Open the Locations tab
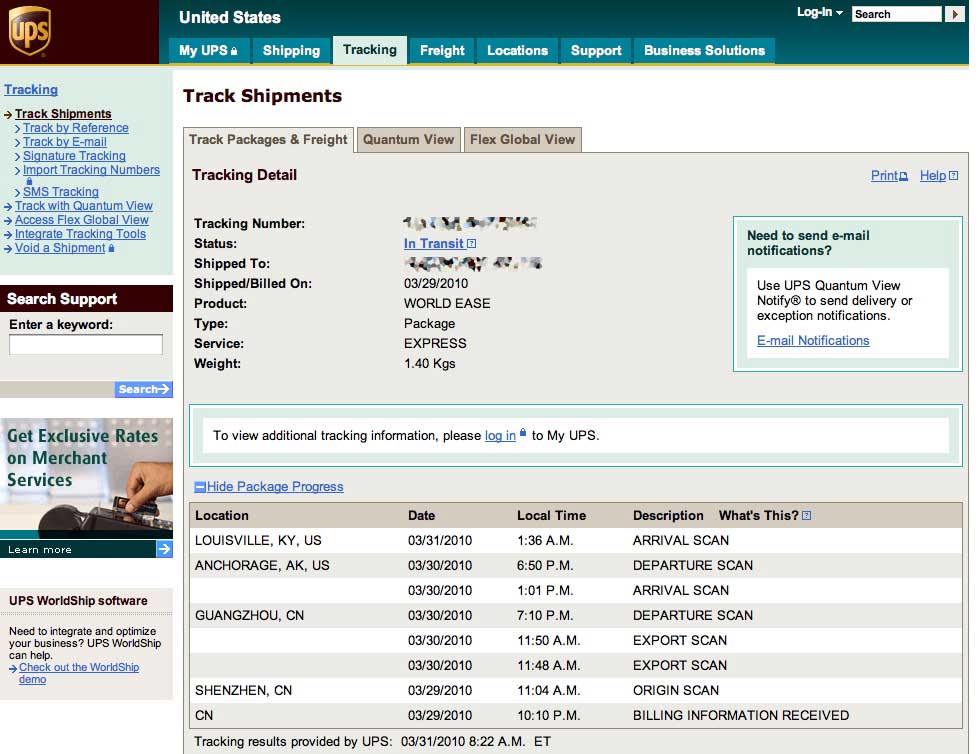The height and width of the screenshot is (754, 979). 517,51
